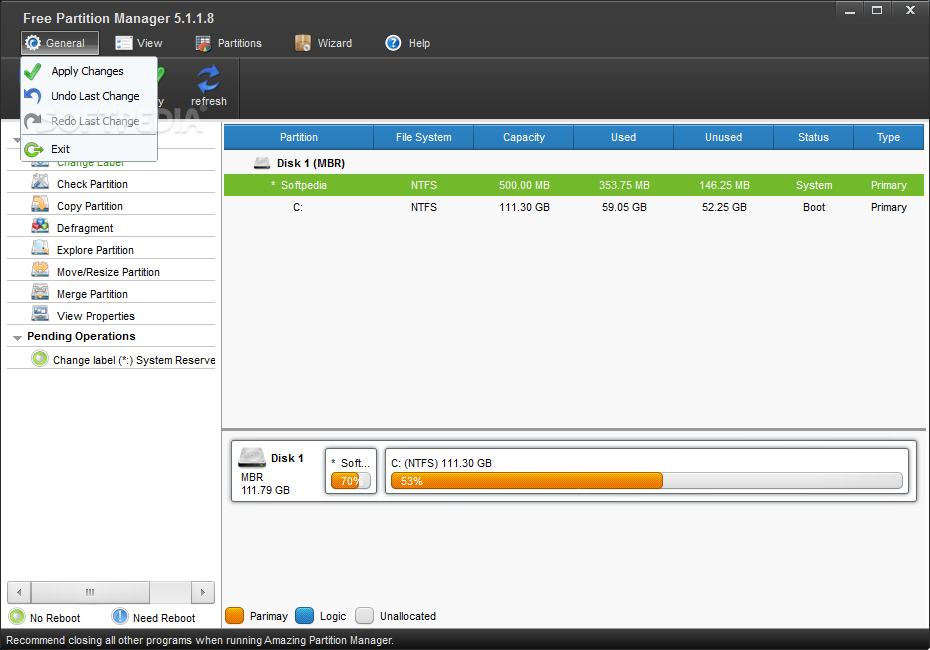Click the orange Primary legend swatch
The width and height of the screenshot is (930, 650).
click(x=235, y=616)
